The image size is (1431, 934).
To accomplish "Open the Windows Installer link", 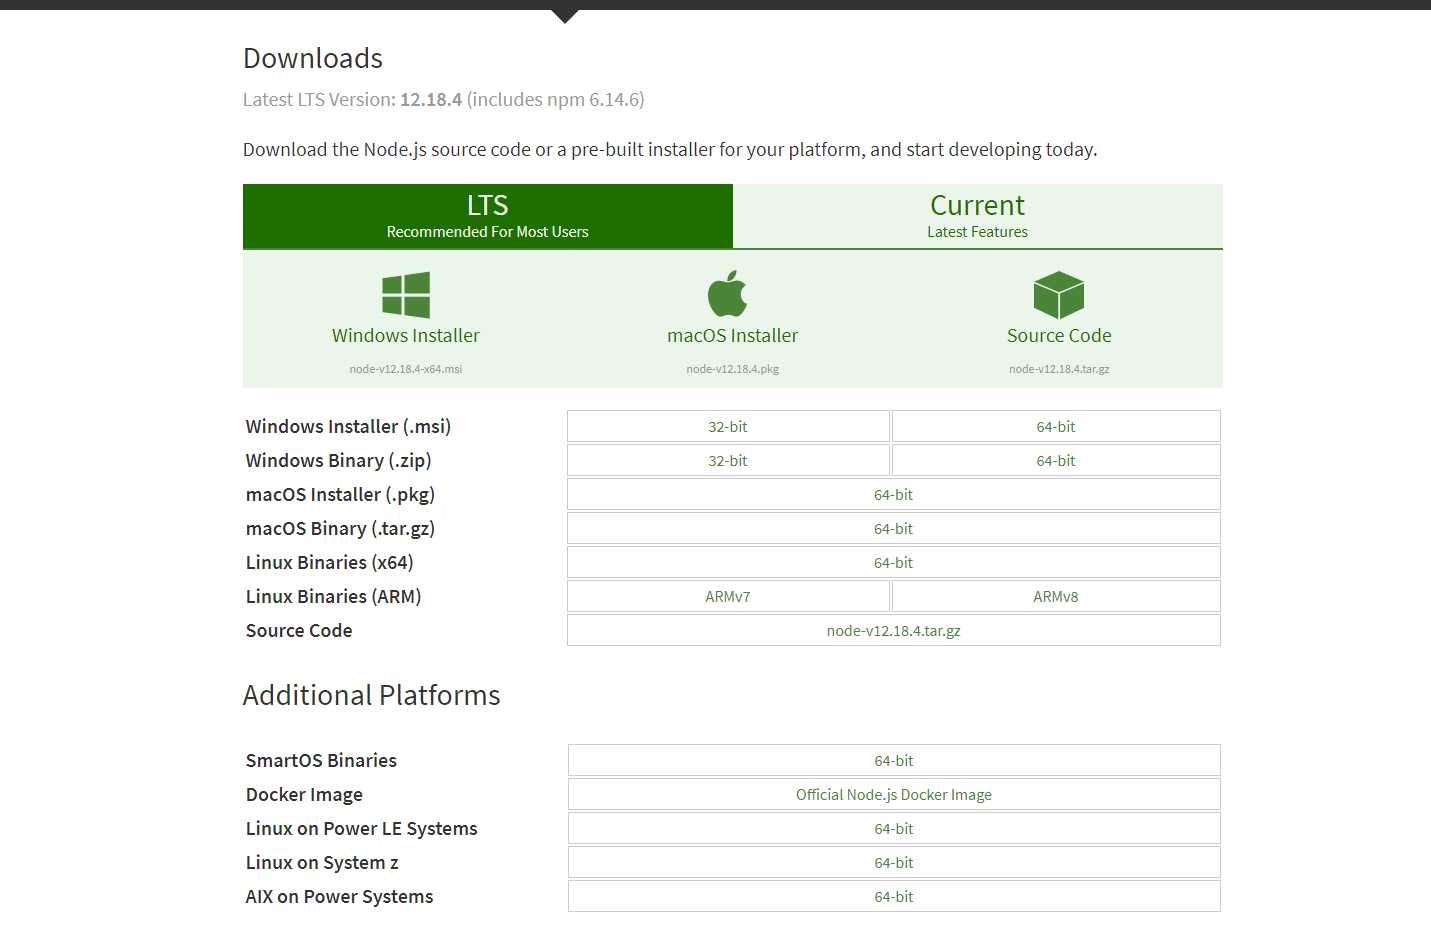I will tap(406, 336).
